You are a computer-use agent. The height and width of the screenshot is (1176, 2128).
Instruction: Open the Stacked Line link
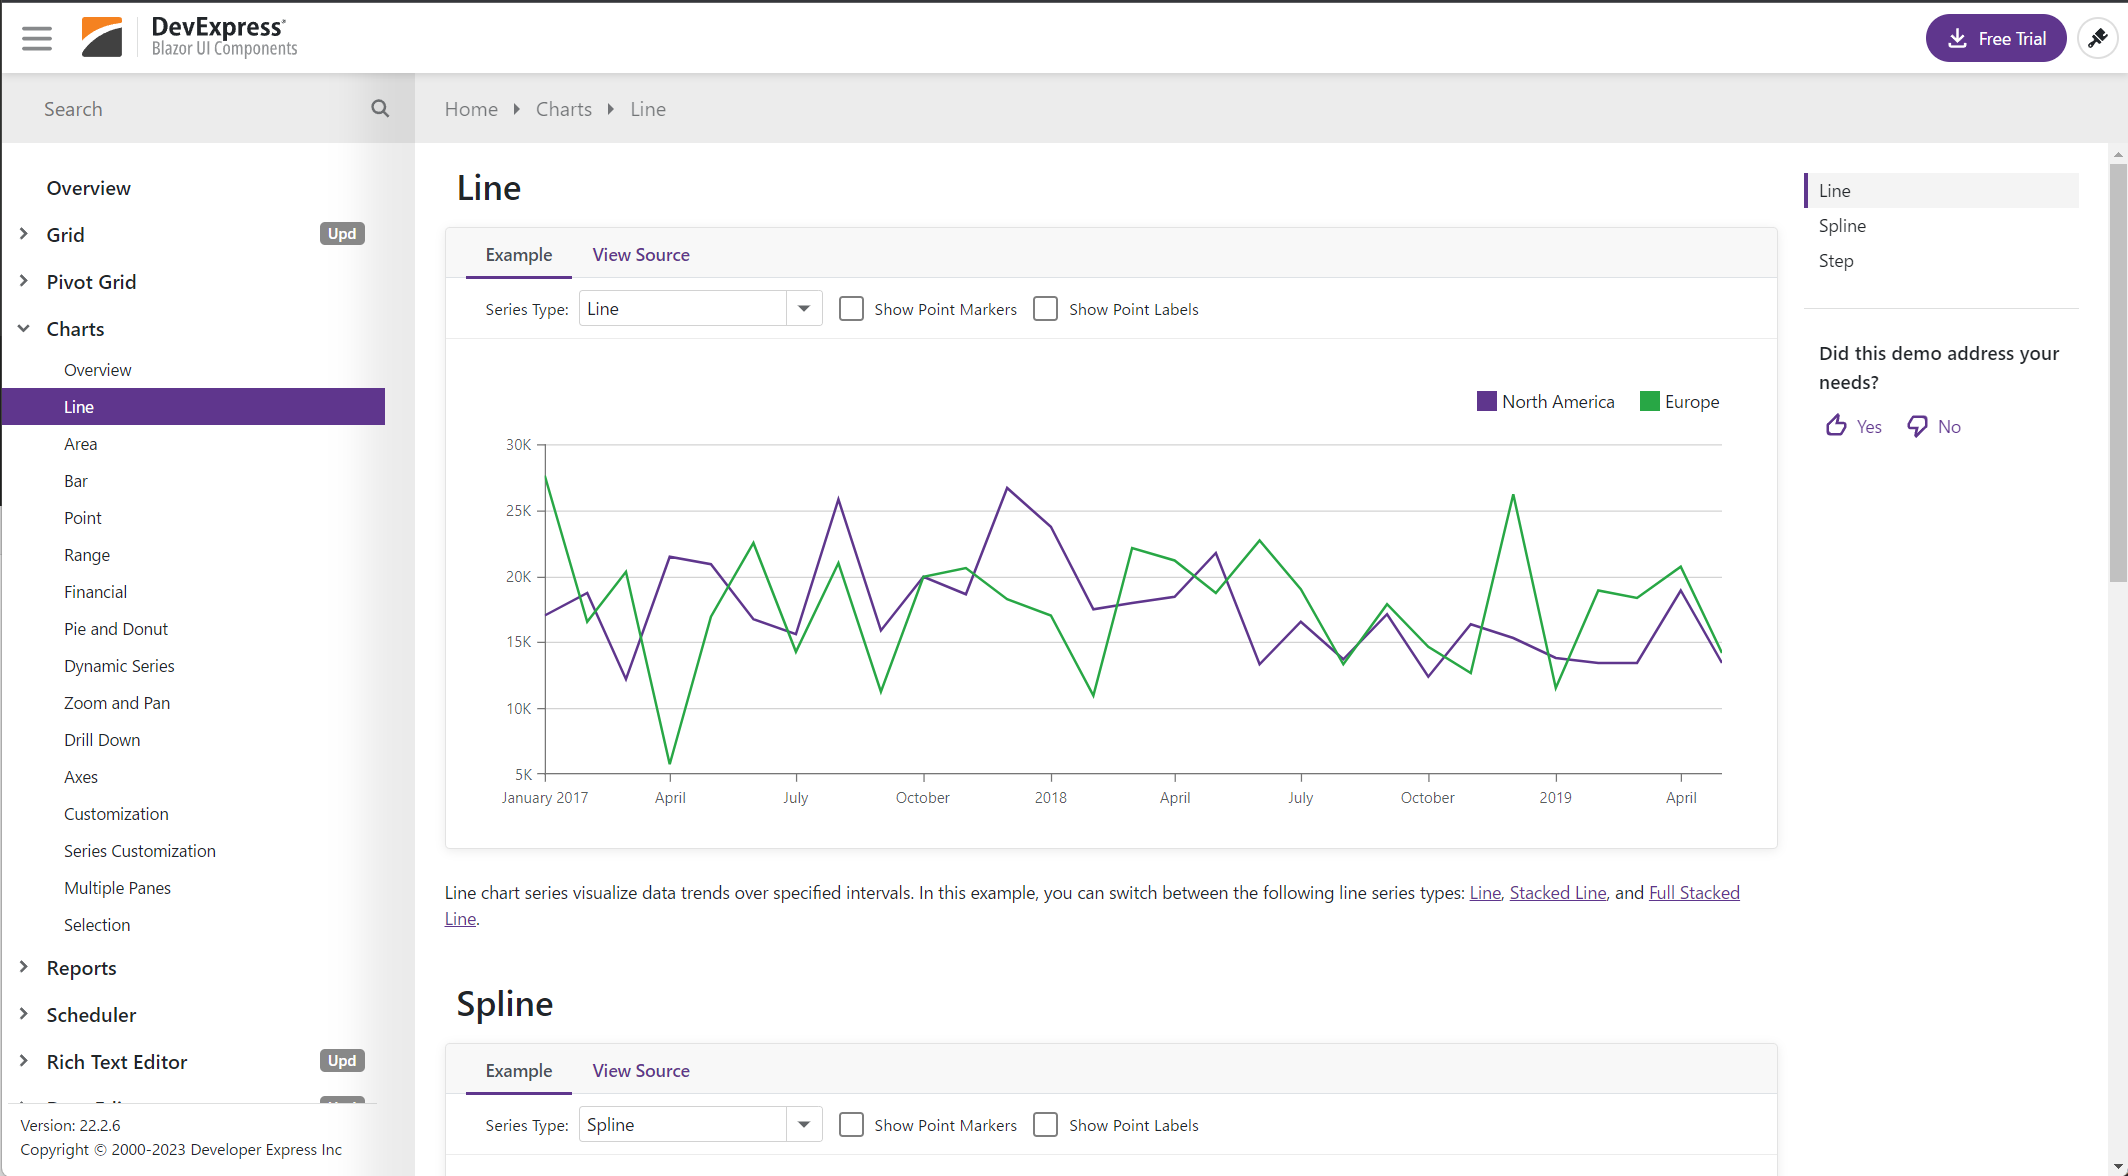pos(1557,893)
